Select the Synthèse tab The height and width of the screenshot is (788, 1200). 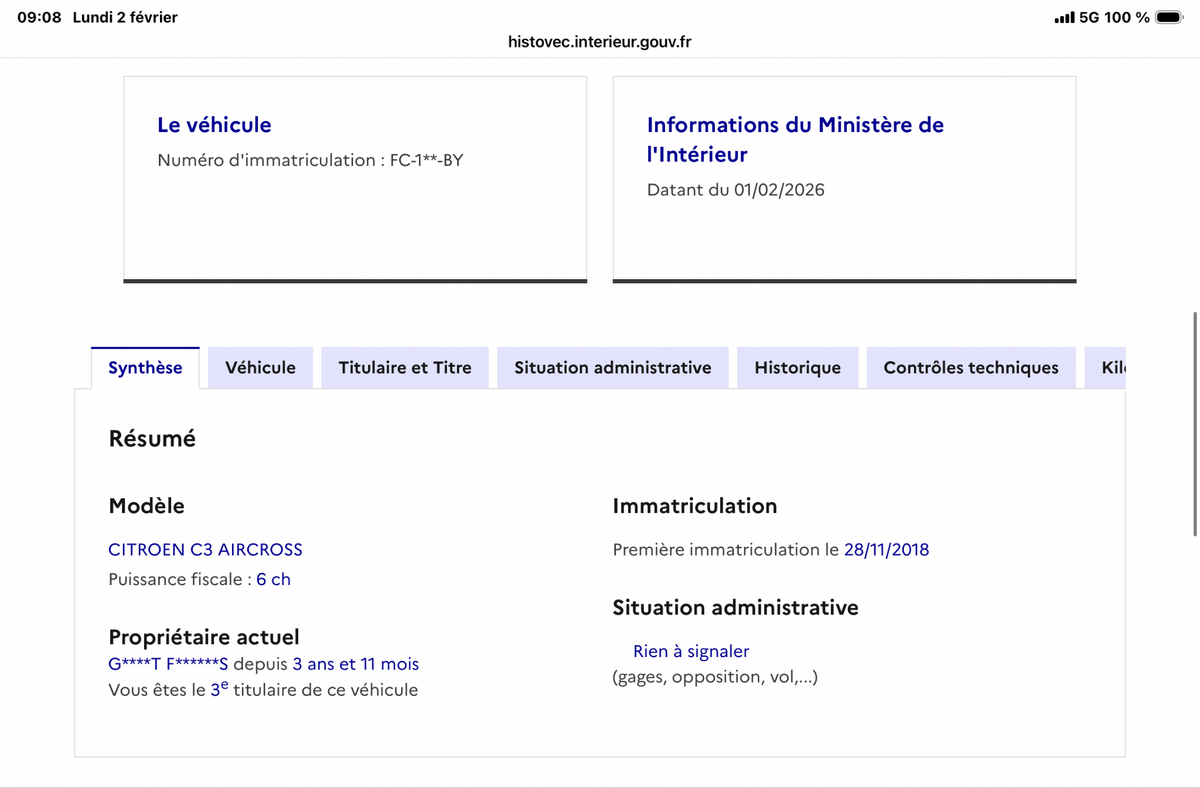coord(145,367)
